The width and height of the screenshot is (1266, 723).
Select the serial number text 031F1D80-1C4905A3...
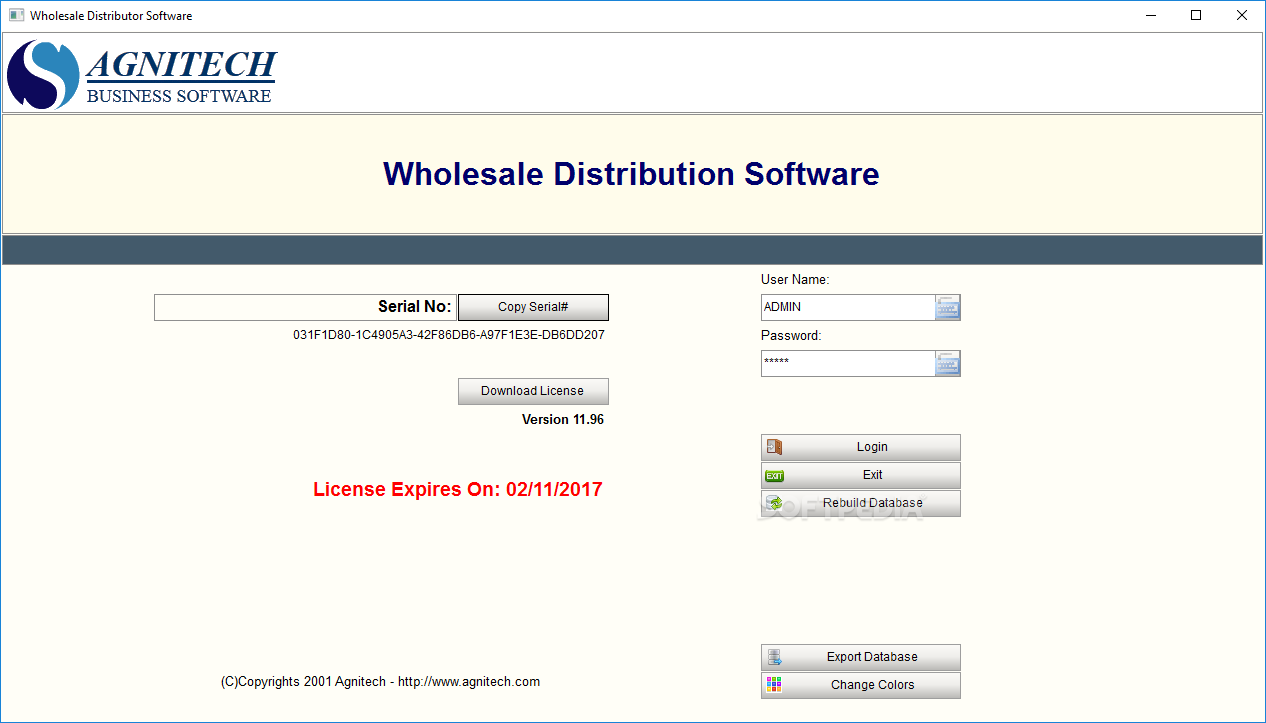[449, 335]
